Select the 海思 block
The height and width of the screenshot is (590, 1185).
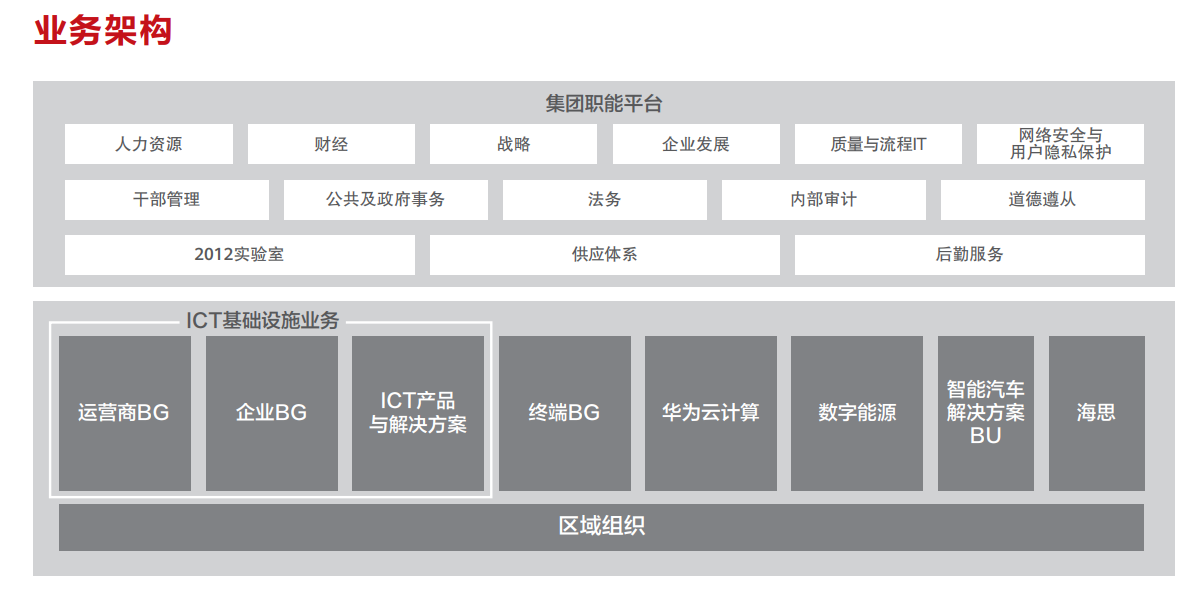pos(1097,413)
